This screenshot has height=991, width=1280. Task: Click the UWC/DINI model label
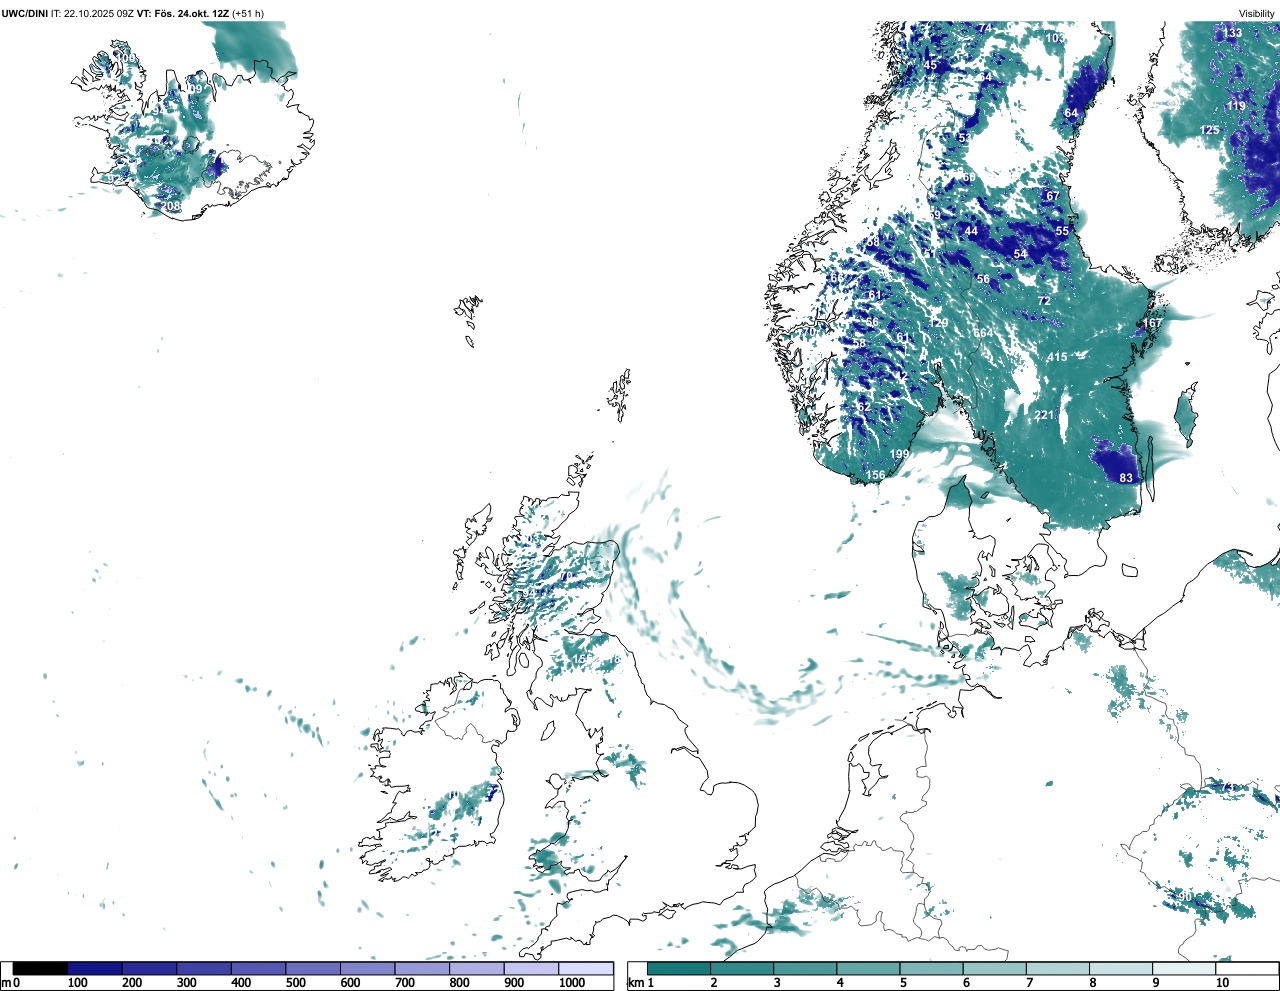pyautogui.click(x=25, y=13)
